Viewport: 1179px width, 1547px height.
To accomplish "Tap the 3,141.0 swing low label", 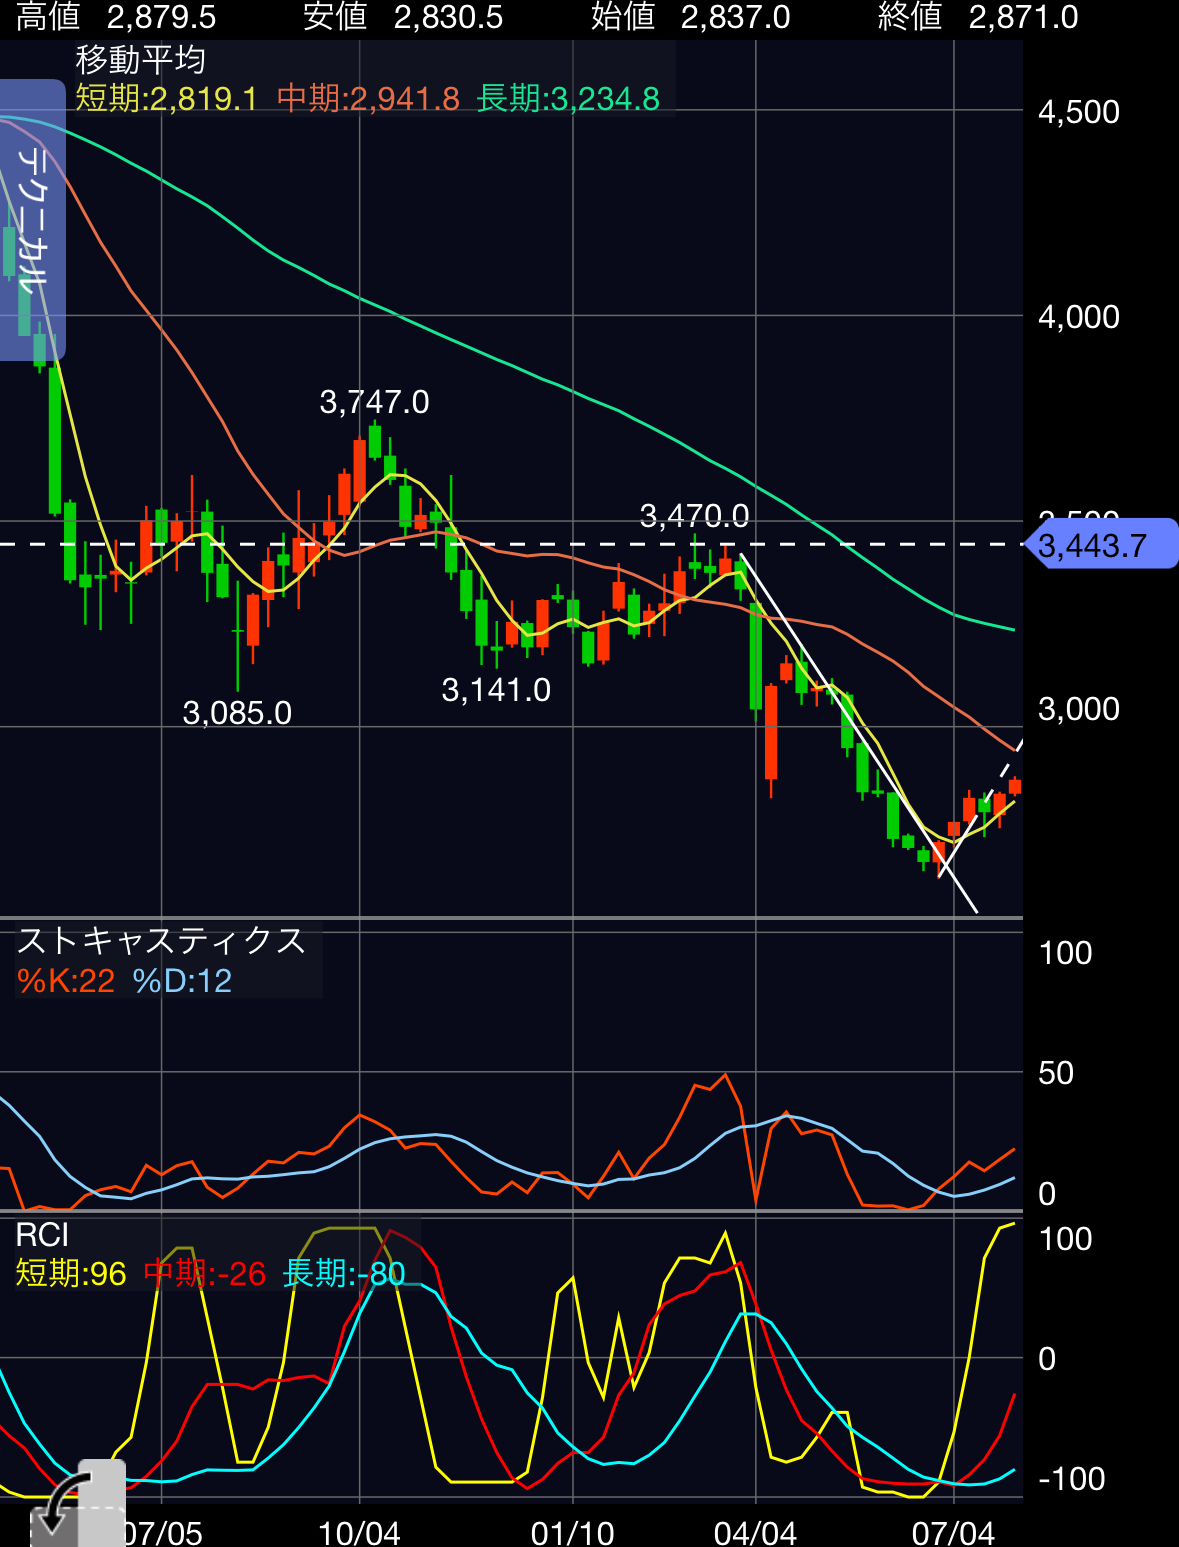I will (496, 690).
